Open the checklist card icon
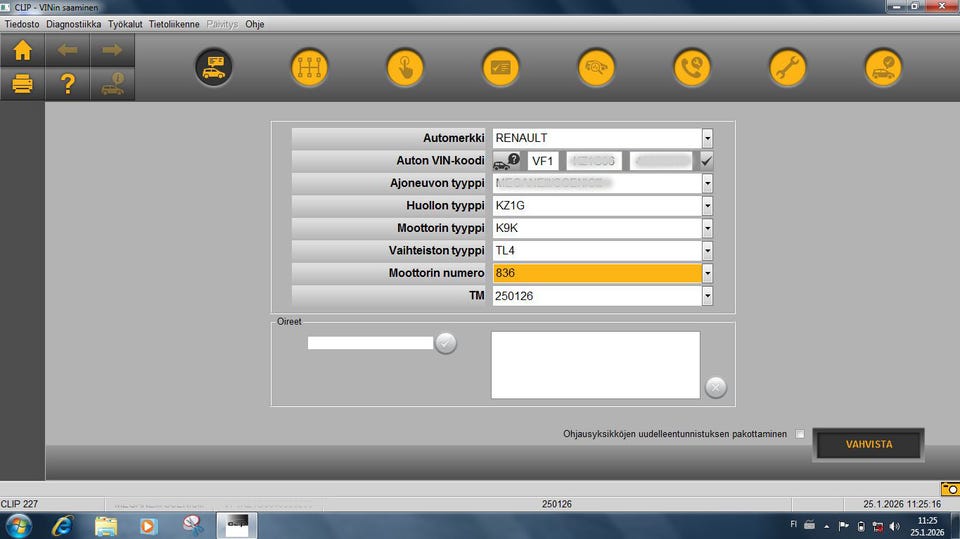 tap(500, 67)
